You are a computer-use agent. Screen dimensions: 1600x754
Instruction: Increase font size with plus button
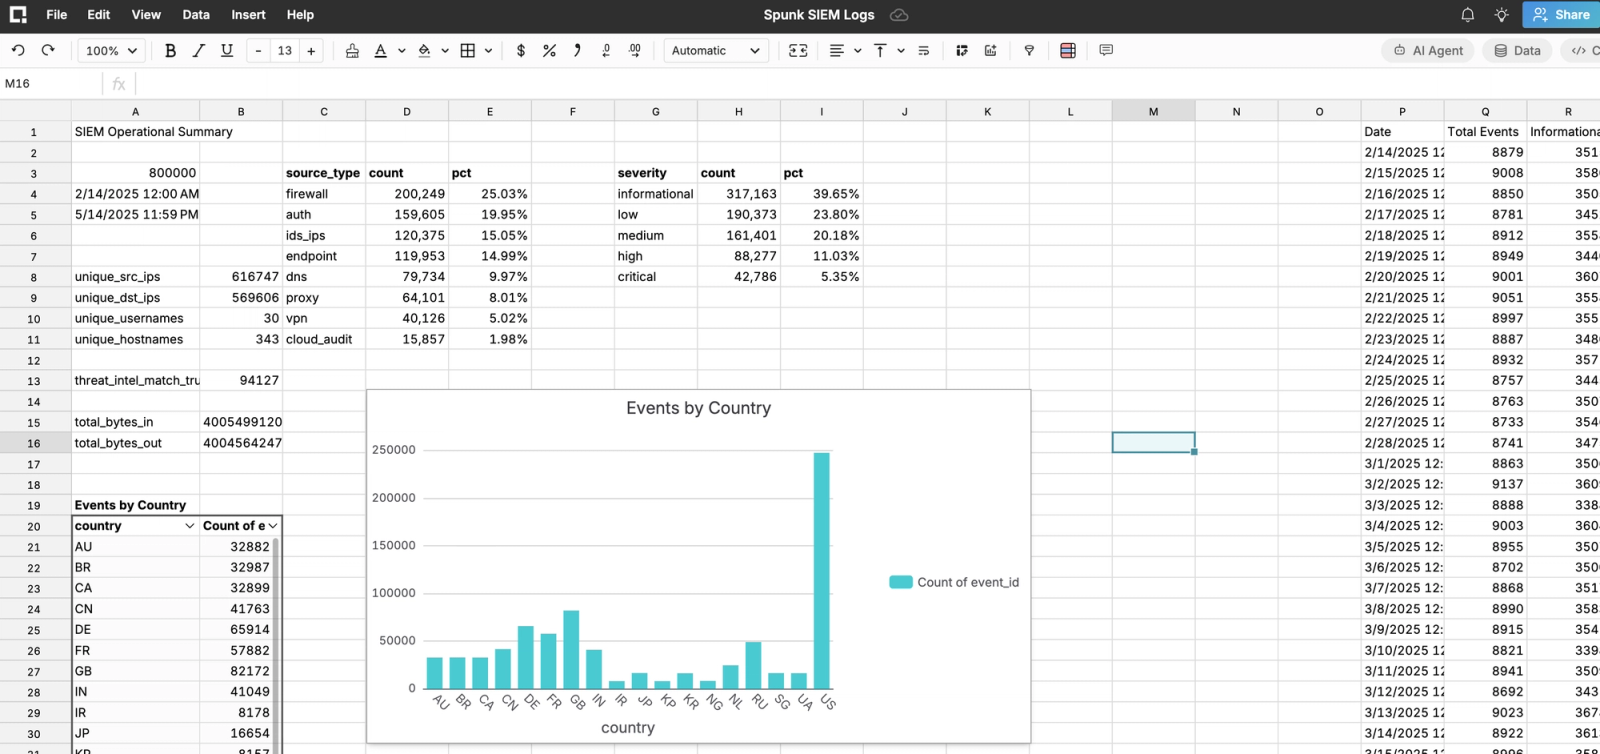pyautogui.click(x=311, y=50)
